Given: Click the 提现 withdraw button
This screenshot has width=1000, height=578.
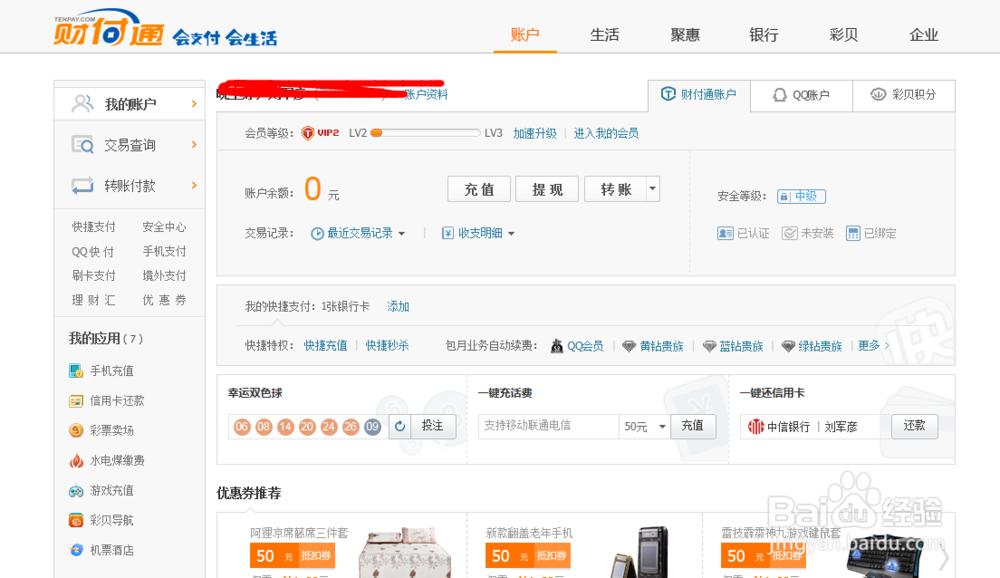Looking at the screenshot, I should coord(546,188).
